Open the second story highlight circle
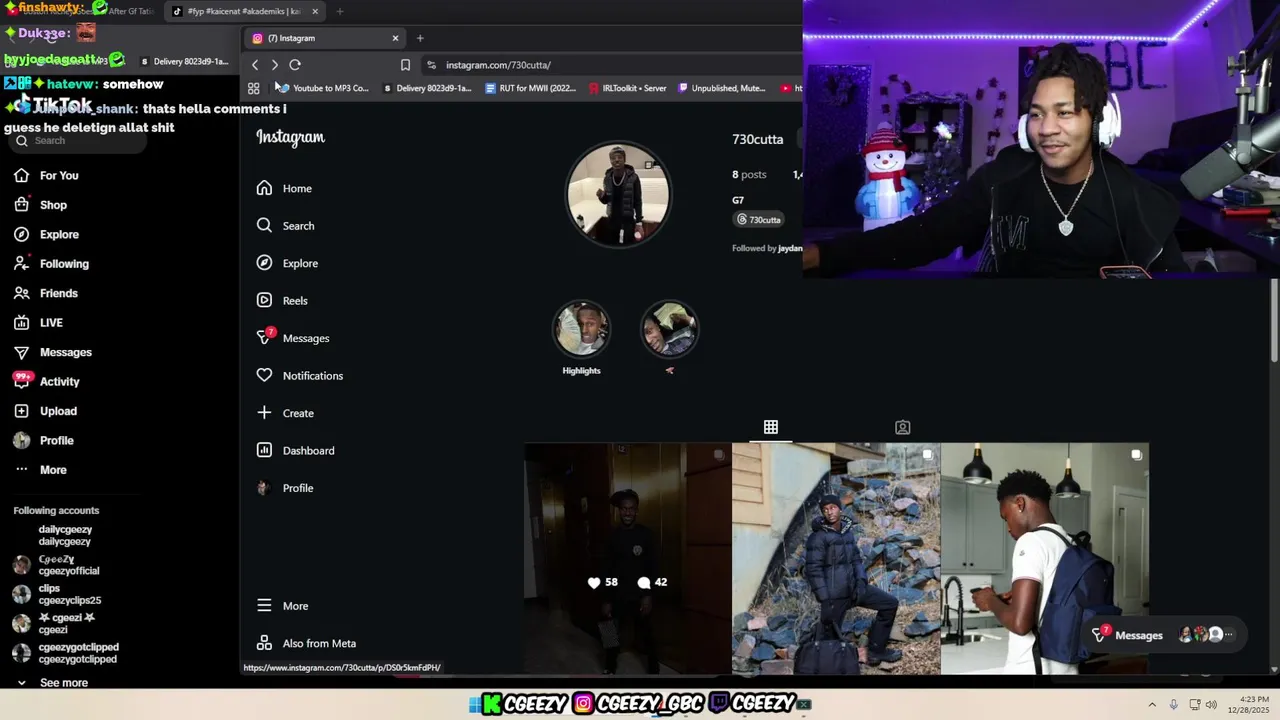 [669, 329]
